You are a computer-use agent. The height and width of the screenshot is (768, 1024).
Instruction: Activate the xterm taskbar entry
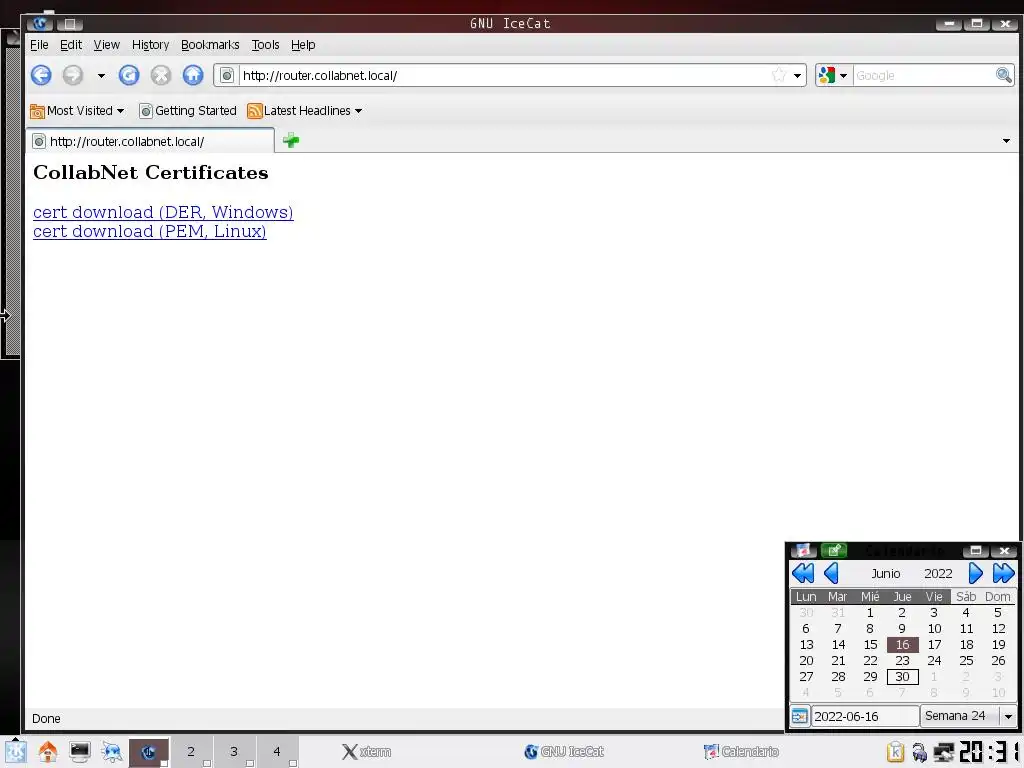[x=366, y=752]
